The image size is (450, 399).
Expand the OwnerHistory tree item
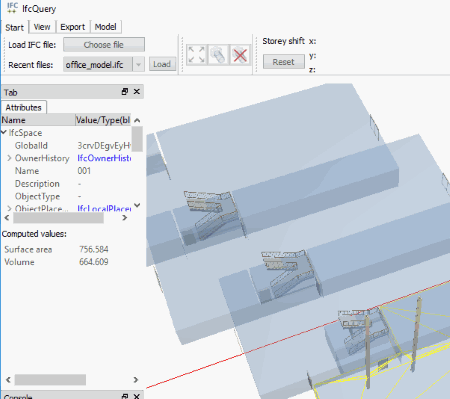[x=9, y=158]
